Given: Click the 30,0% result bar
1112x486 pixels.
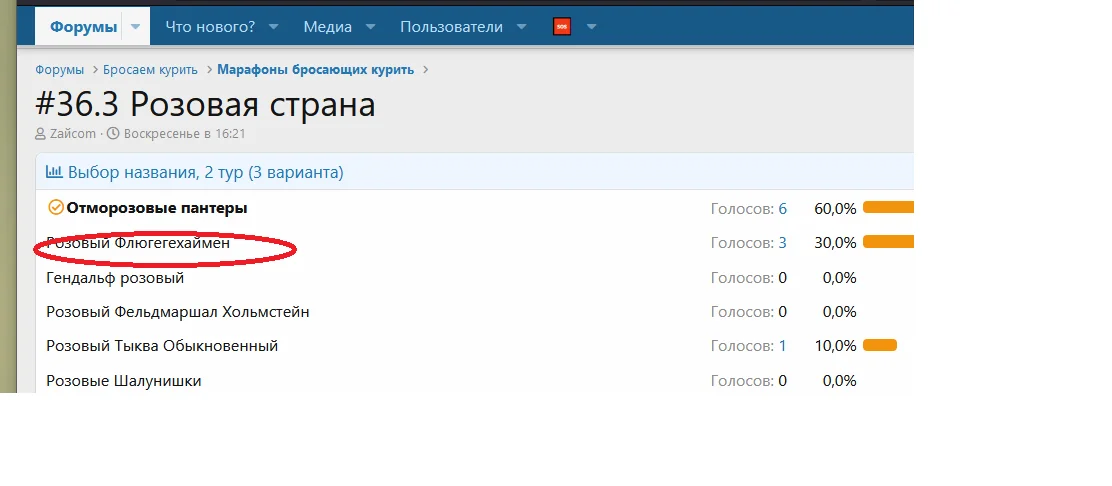Looking at the screenshot, I should coord(888,242).
